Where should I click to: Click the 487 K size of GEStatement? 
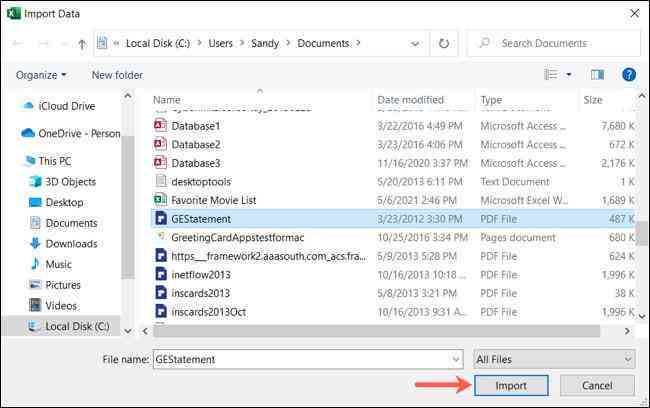coord(621,219)
